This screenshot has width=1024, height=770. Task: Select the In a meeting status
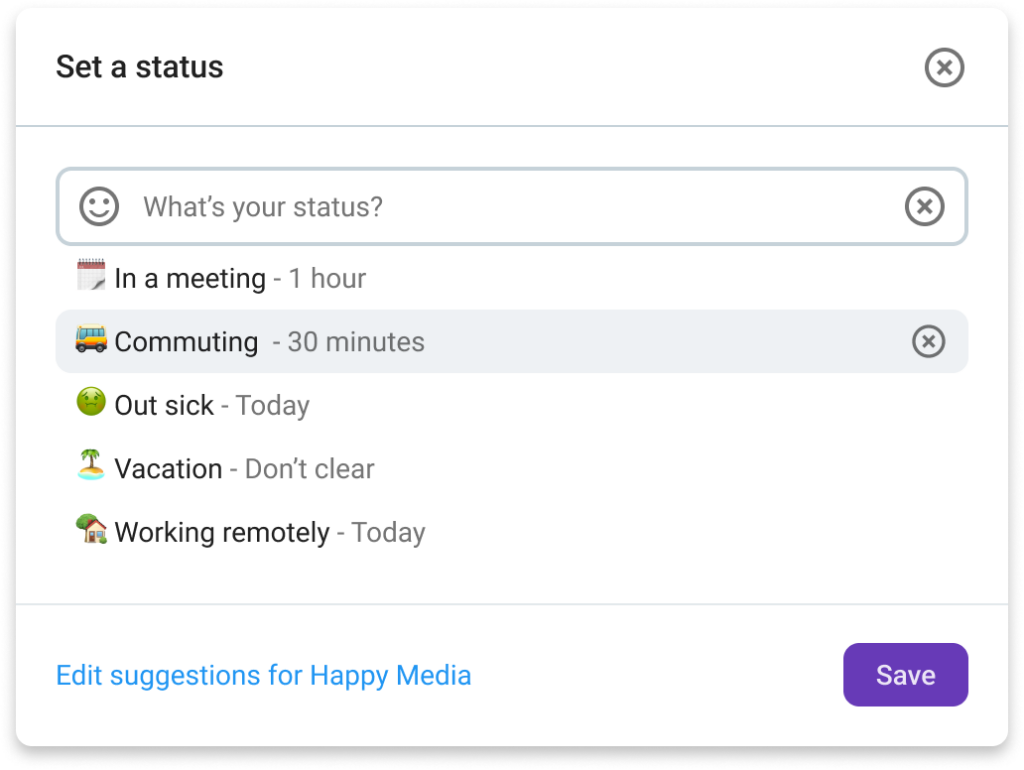pos(190,278)
